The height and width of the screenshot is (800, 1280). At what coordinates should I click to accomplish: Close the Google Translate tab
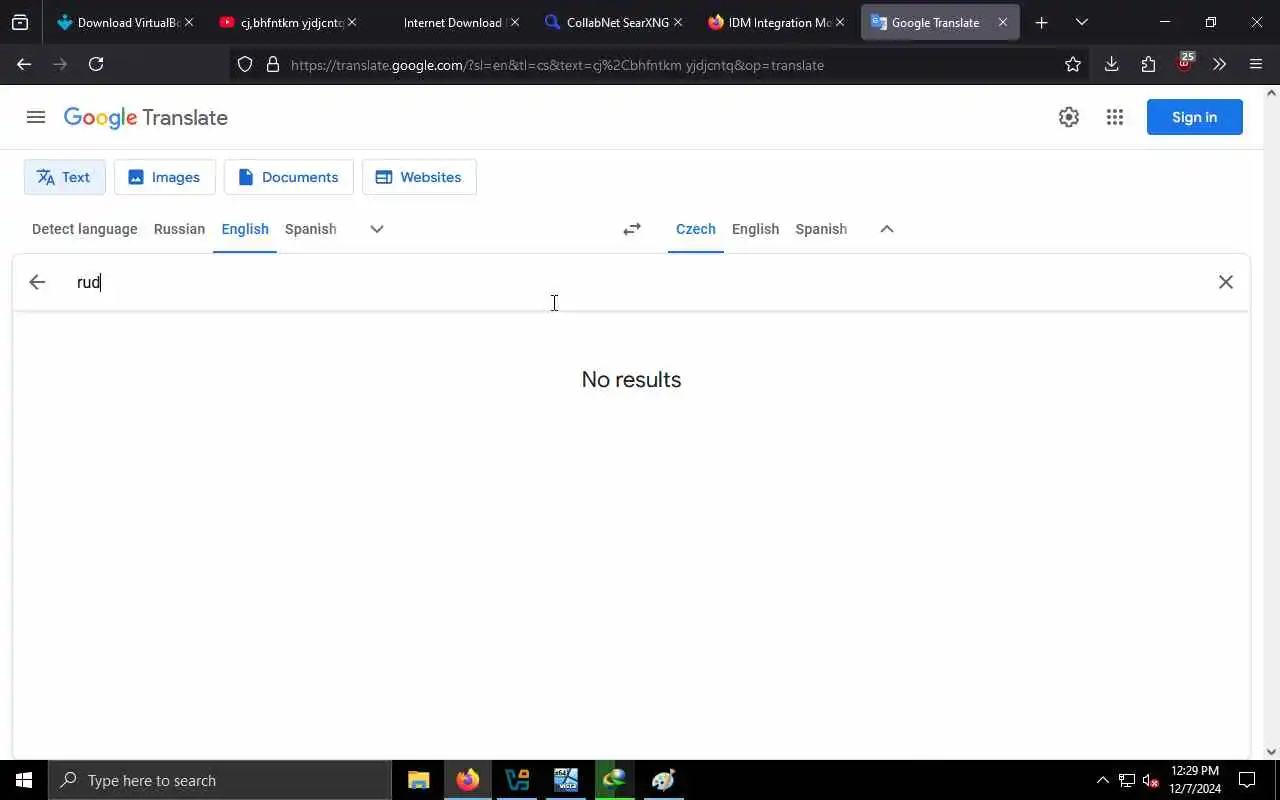coord(1003,22)
